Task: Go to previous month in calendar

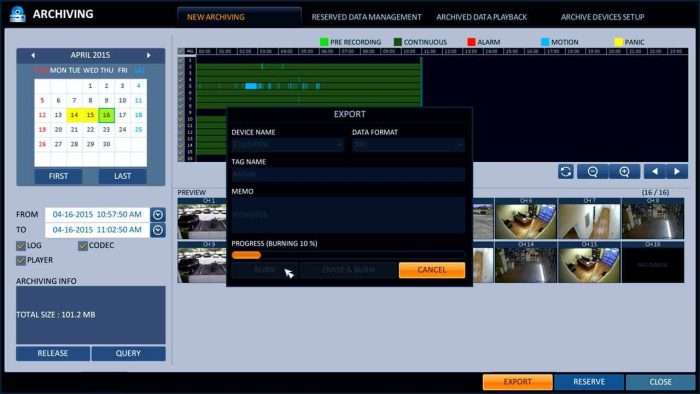Action: pyautogui.click(x=33, y=55)
